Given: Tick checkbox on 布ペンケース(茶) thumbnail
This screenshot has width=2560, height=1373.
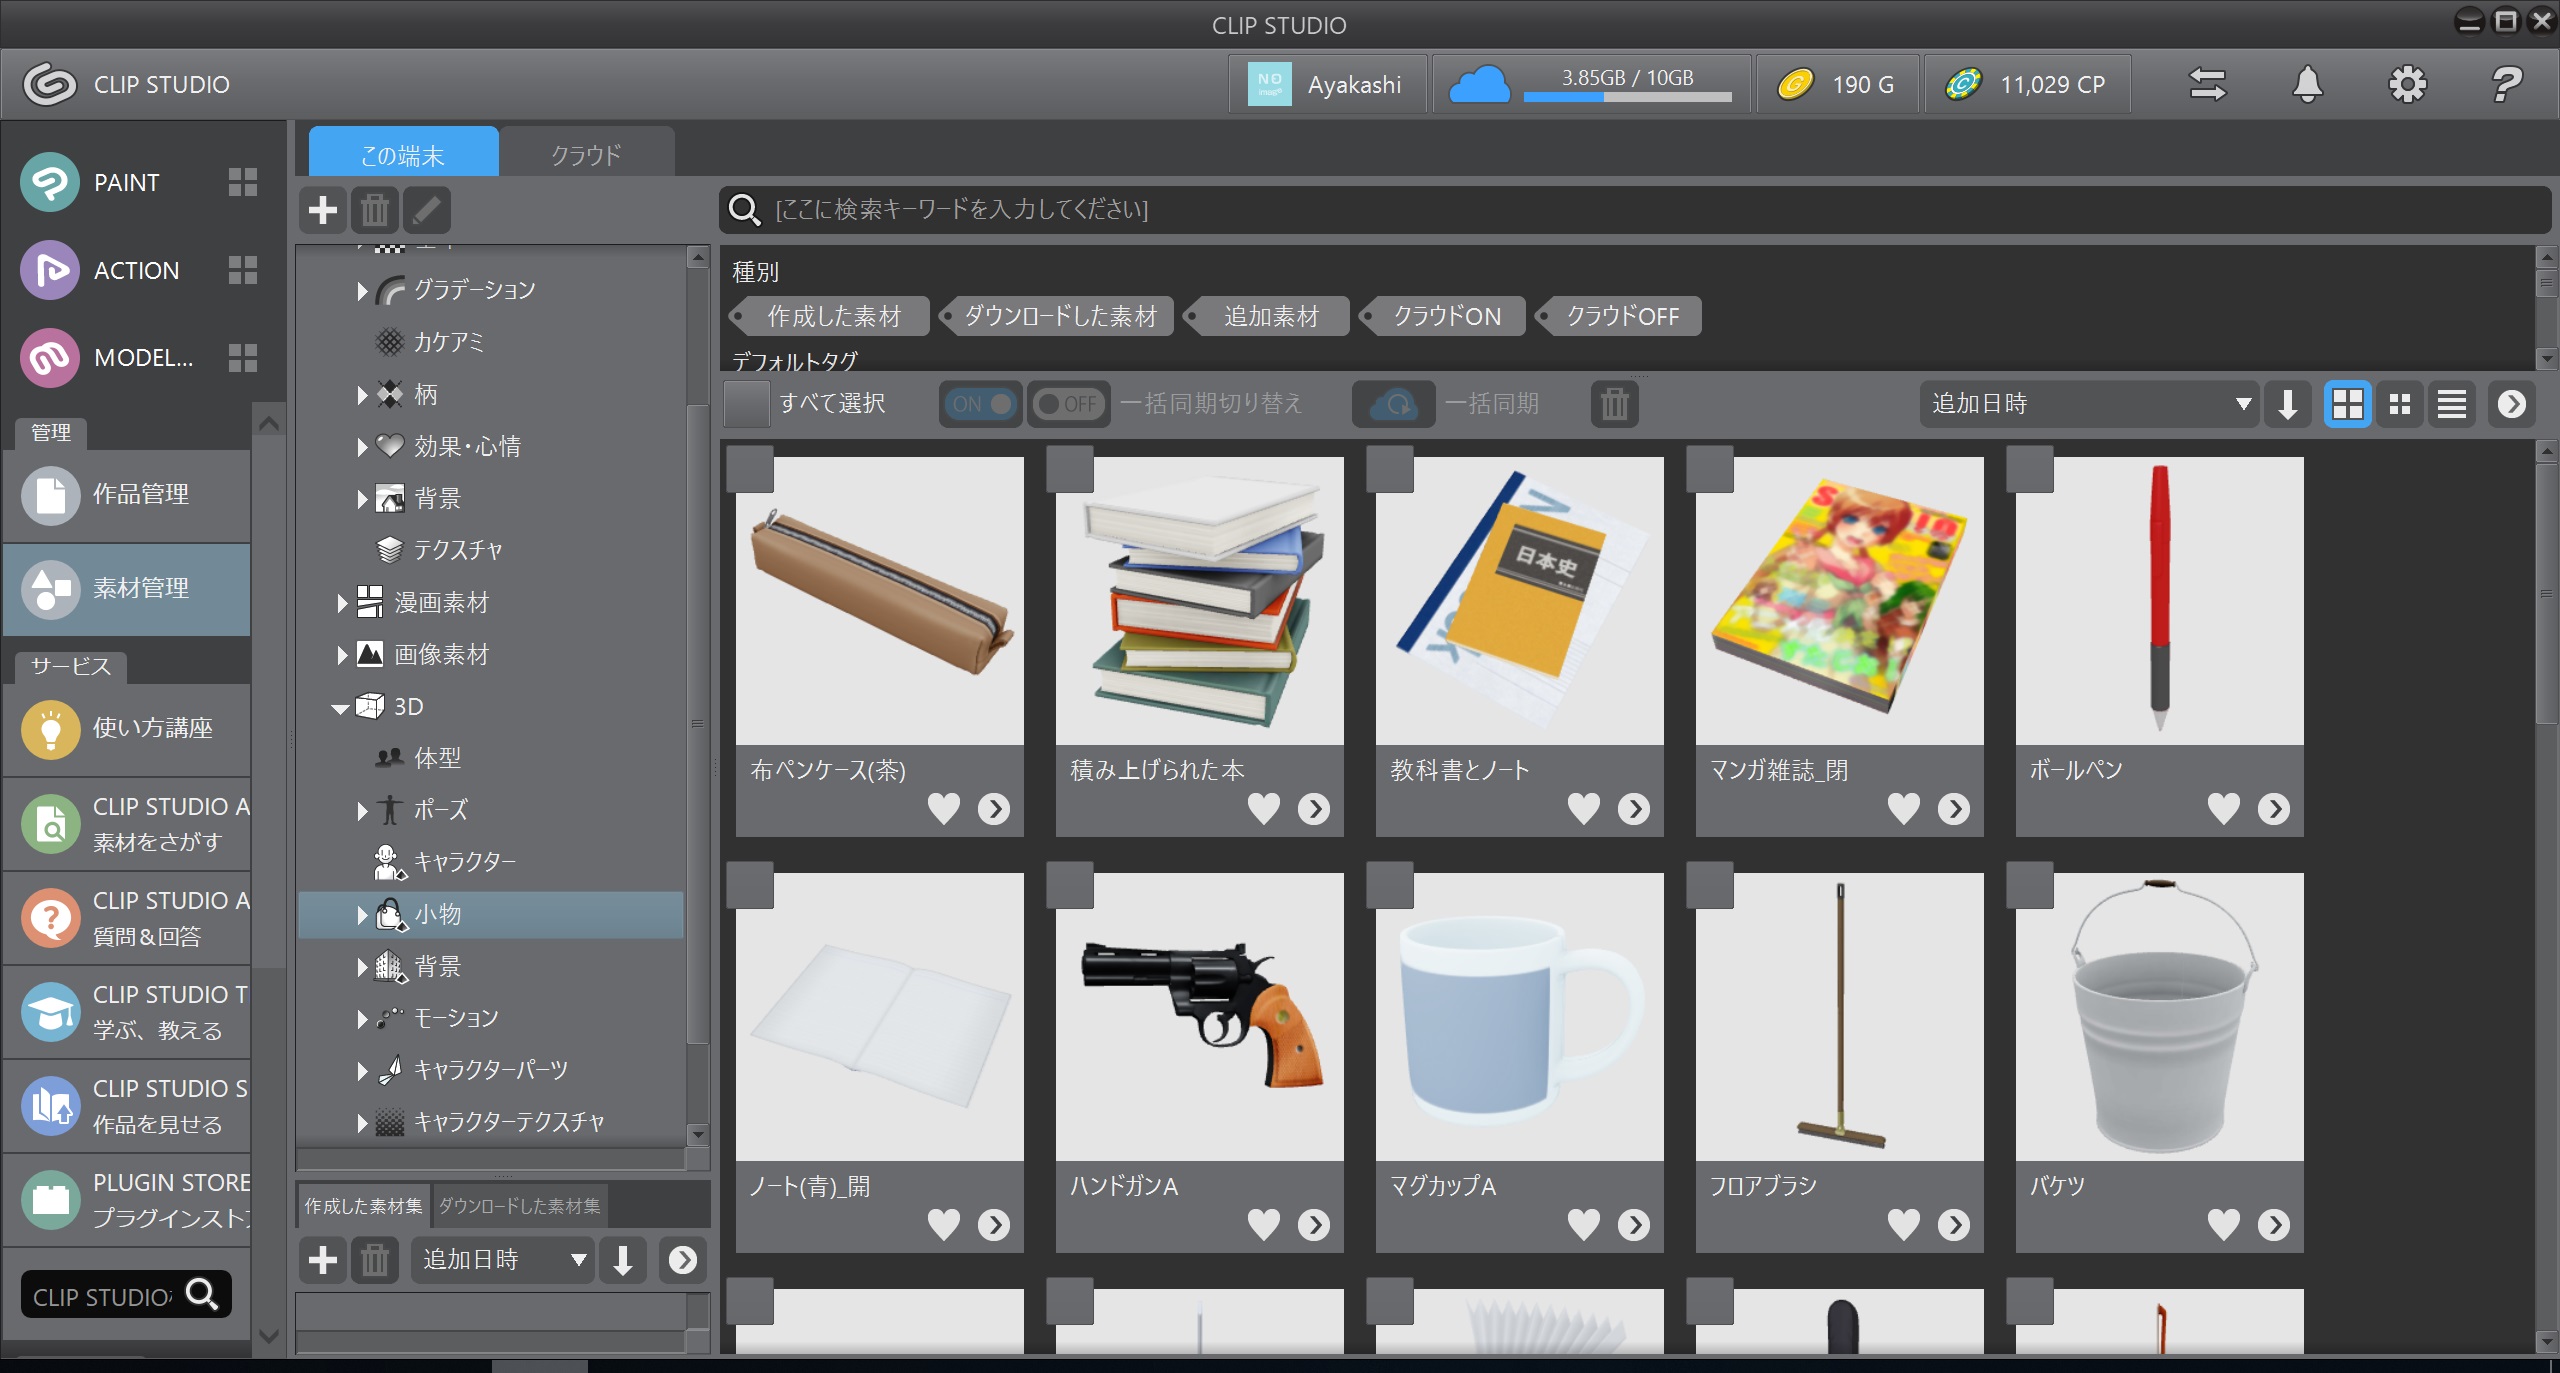Looking at the screenshot, I should click(750, 469).
